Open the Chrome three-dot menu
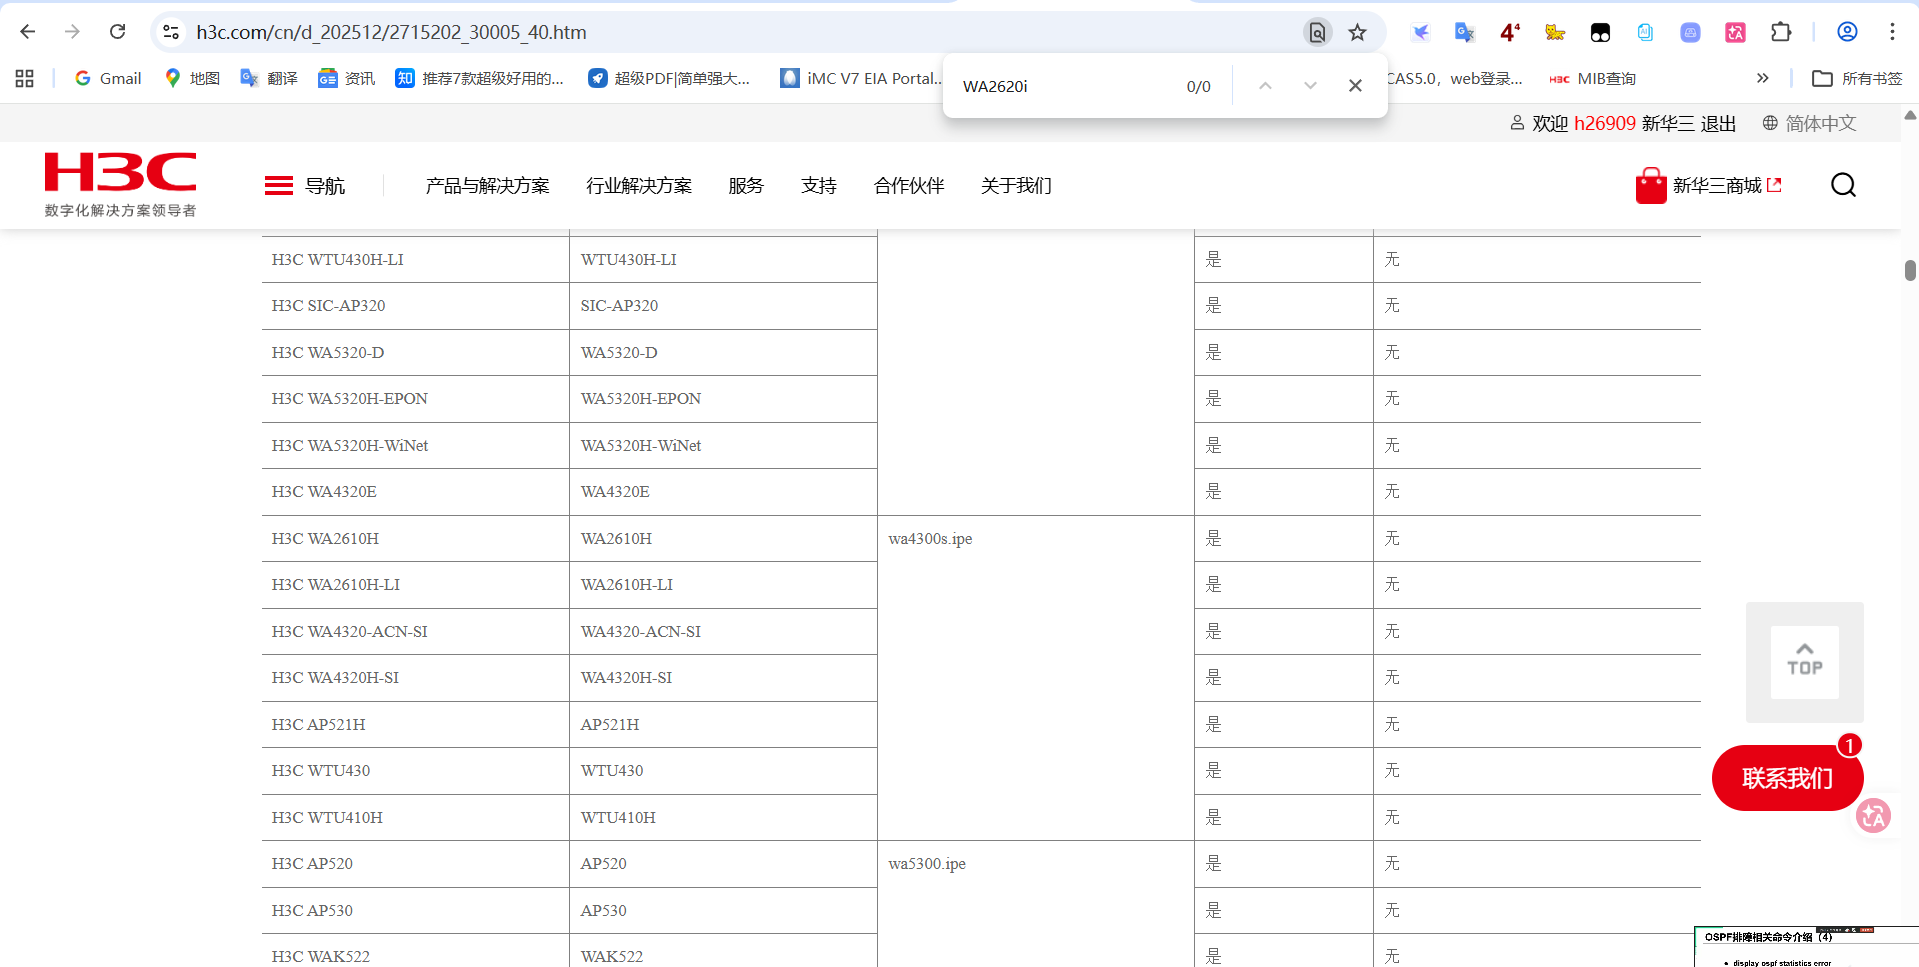 [x=1892, y=32]
